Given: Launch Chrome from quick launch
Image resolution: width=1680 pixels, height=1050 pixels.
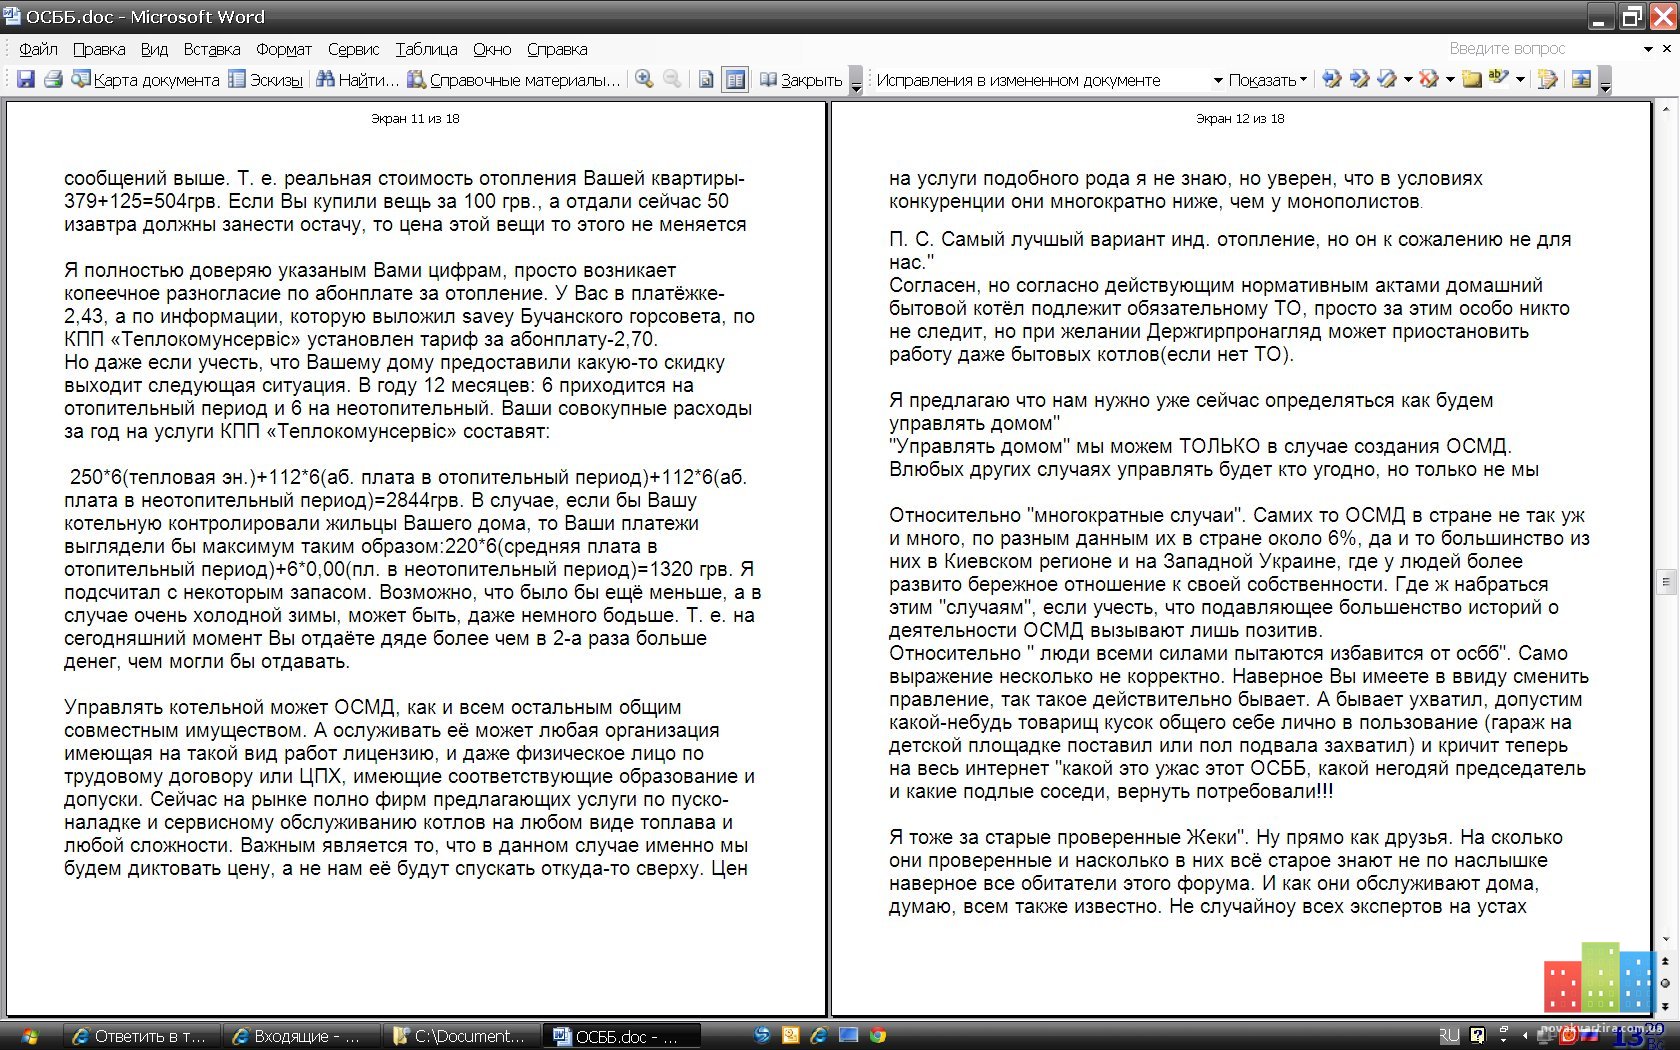Looking at the screenshot, I should pyautogui.click(x=878, y=1036).
